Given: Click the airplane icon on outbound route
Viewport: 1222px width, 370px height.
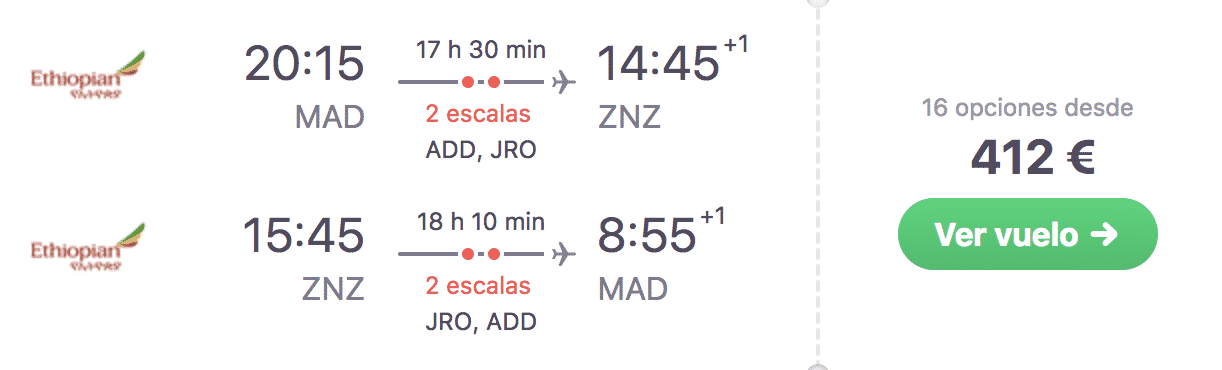Looking at the screenshot, I should (x=565, y=81).
